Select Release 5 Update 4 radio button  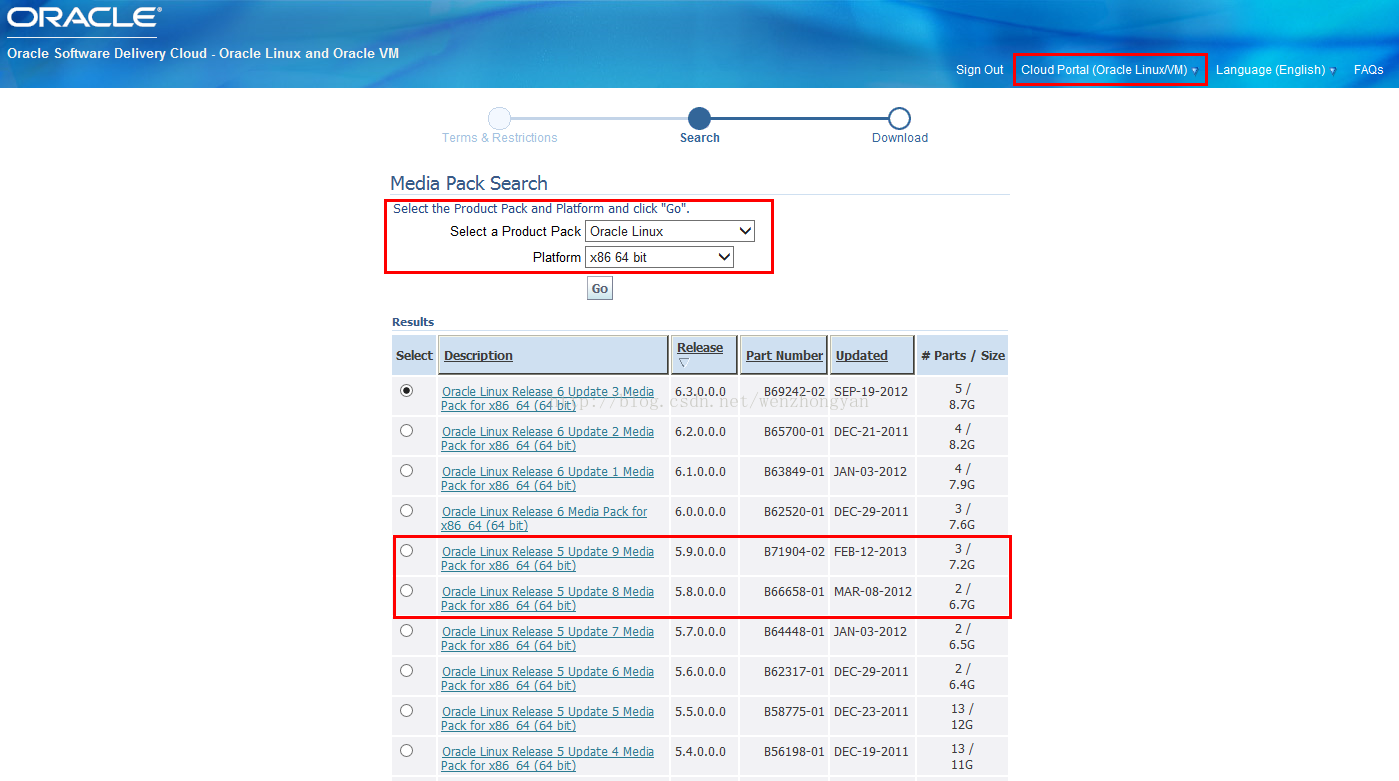pyautogui.click(x=406, y=751)
